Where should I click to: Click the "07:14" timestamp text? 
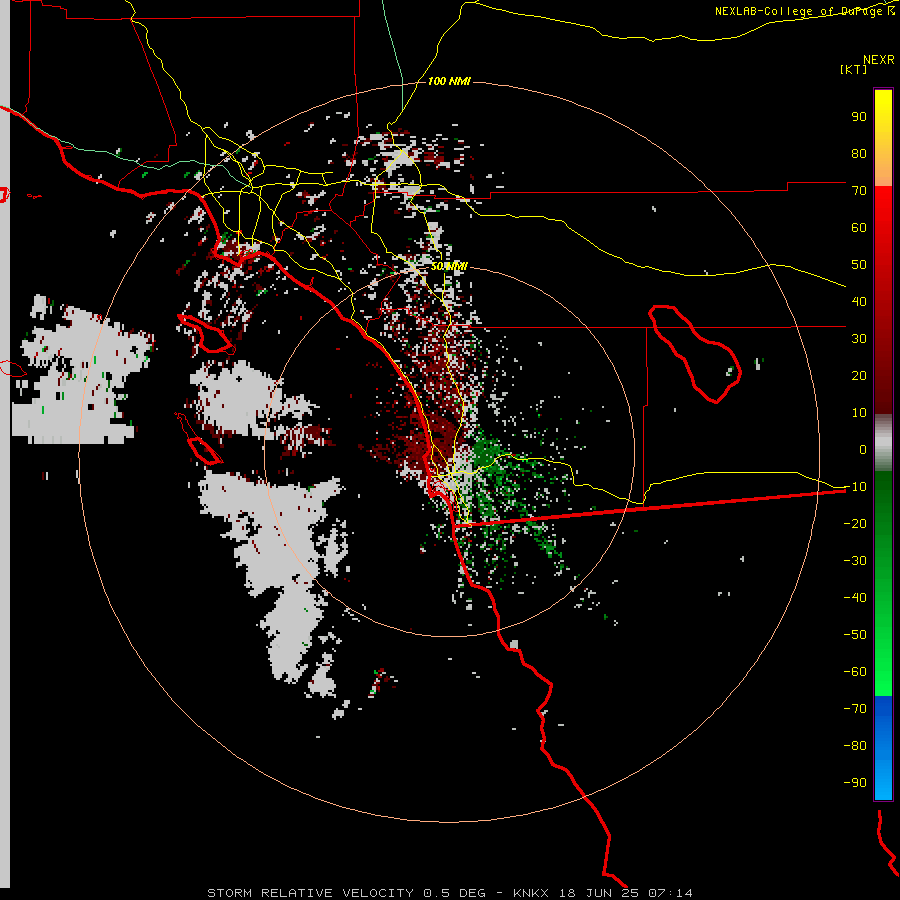click(x=670, y=893)
